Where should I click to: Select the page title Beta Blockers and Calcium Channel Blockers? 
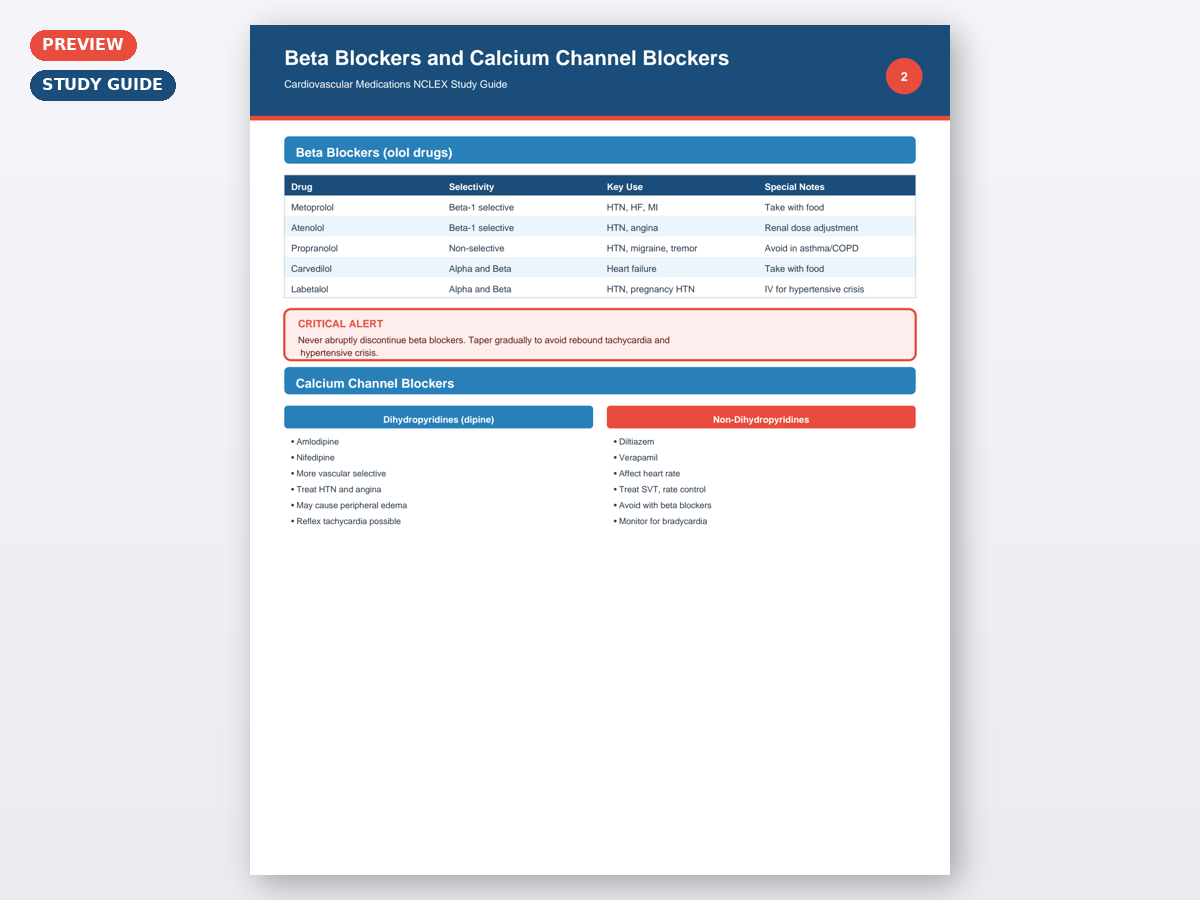pos(506,58)
